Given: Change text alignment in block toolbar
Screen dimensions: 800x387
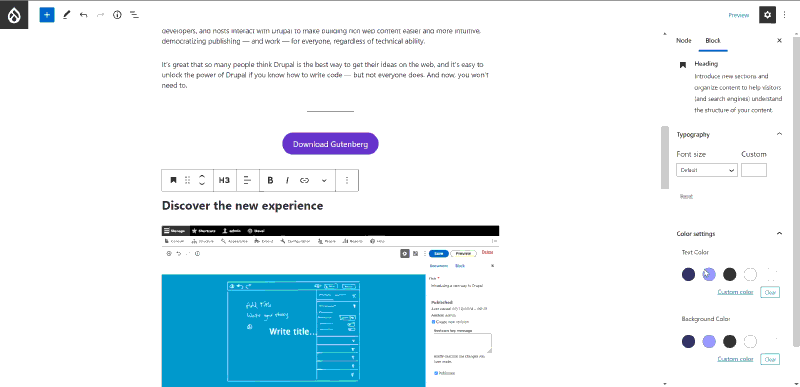Looking at the screenshot, I should click(248, 180).
